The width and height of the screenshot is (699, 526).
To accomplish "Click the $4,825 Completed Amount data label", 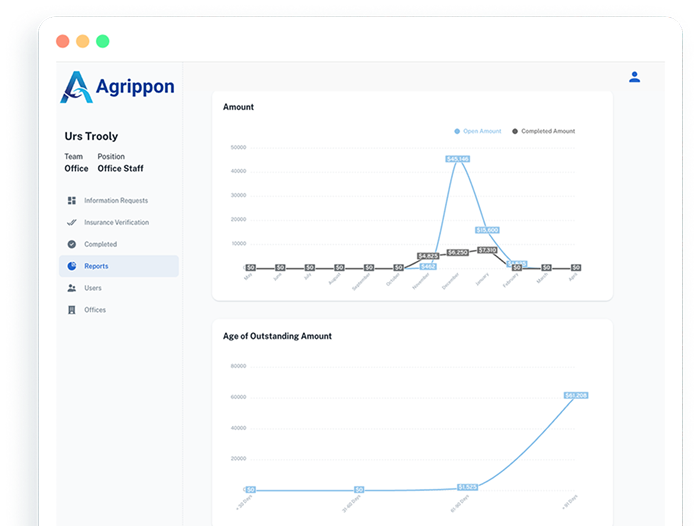I will pos(428,256).
